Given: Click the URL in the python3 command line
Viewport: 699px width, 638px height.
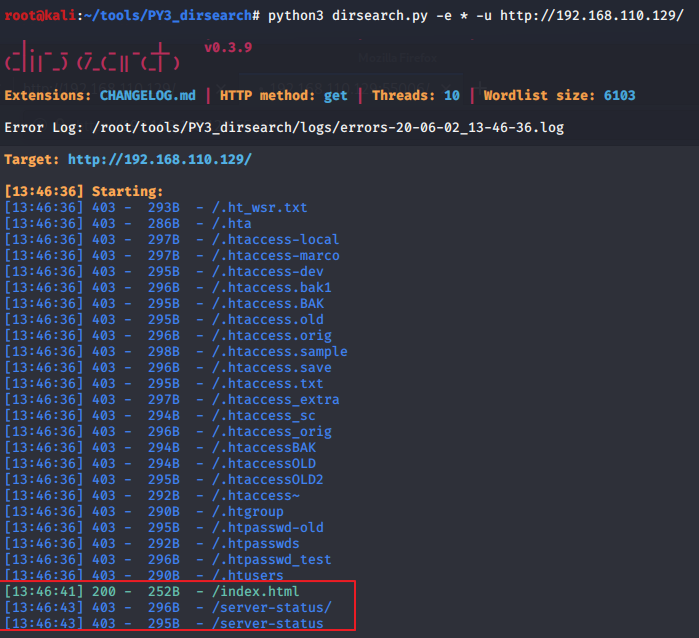Looking at the screenshot, I should [592, 16].
